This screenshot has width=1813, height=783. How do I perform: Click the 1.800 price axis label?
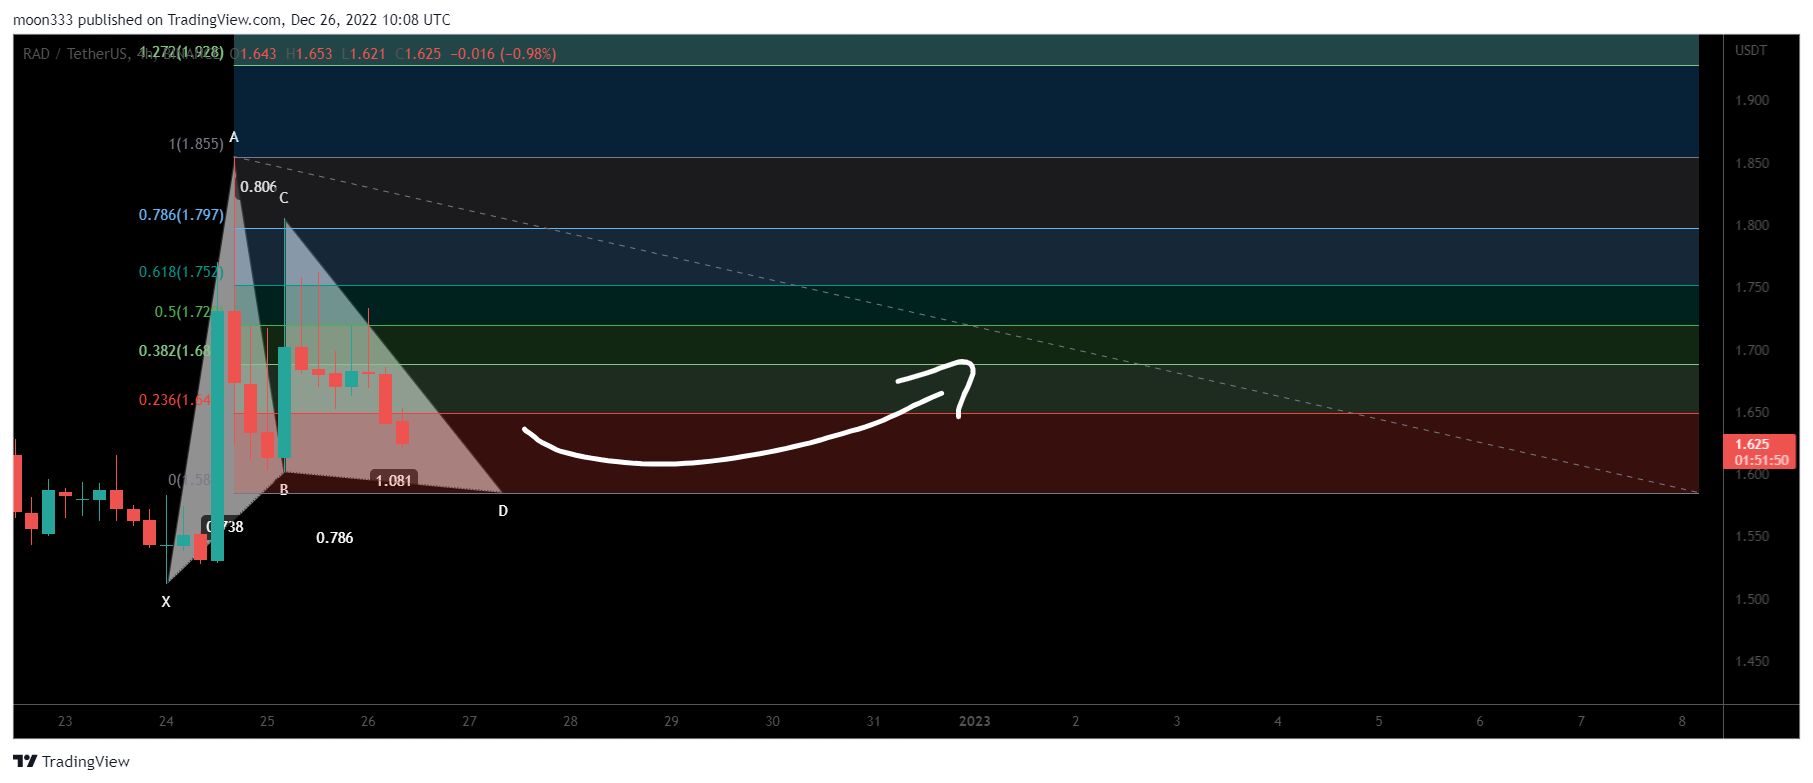pyautogui.click(x=1752, y=225)
